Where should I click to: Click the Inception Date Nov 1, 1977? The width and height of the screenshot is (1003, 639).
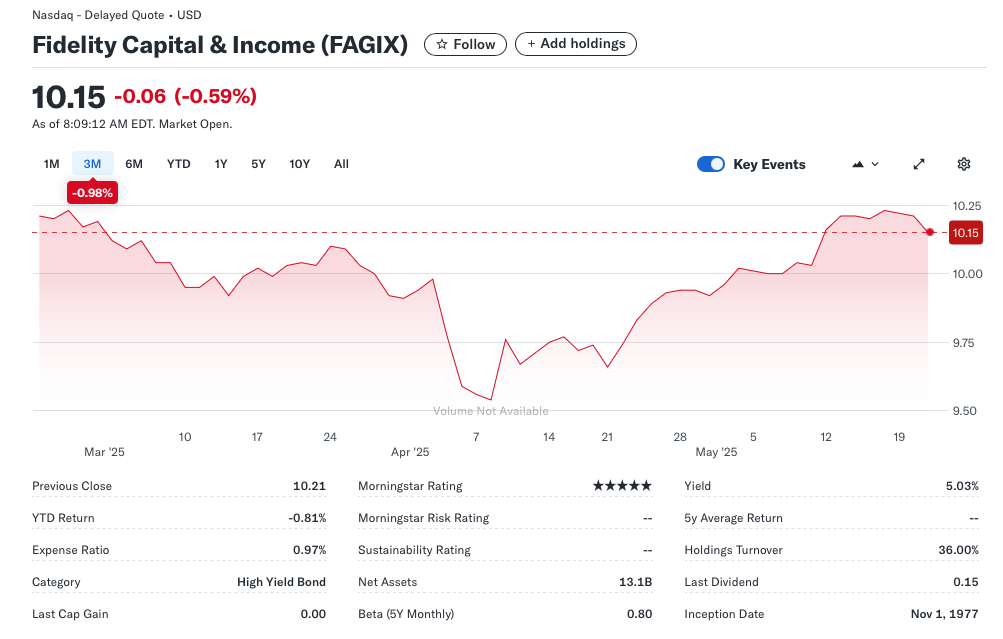point(944,614)
